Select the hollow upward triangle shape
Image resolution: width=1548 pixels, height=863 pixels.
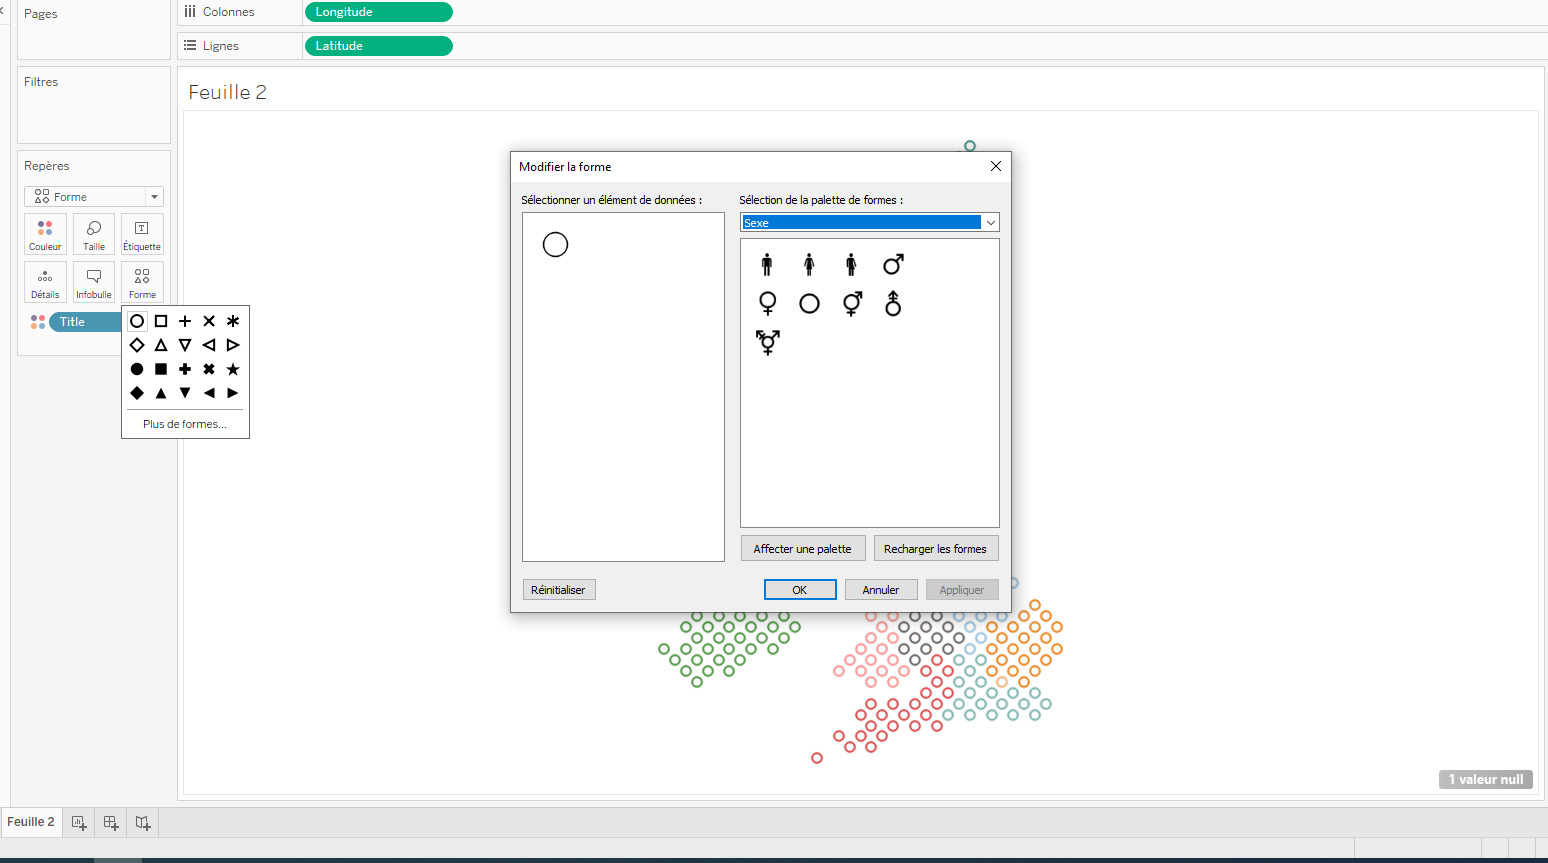[x=161, y=345]
